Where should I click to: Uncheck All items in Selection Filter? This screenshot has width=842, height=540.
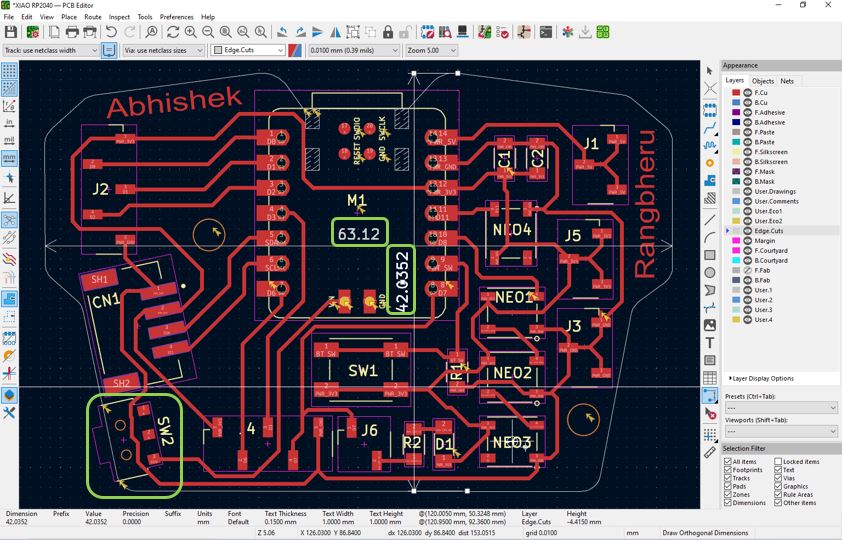[x=728, y=462]
